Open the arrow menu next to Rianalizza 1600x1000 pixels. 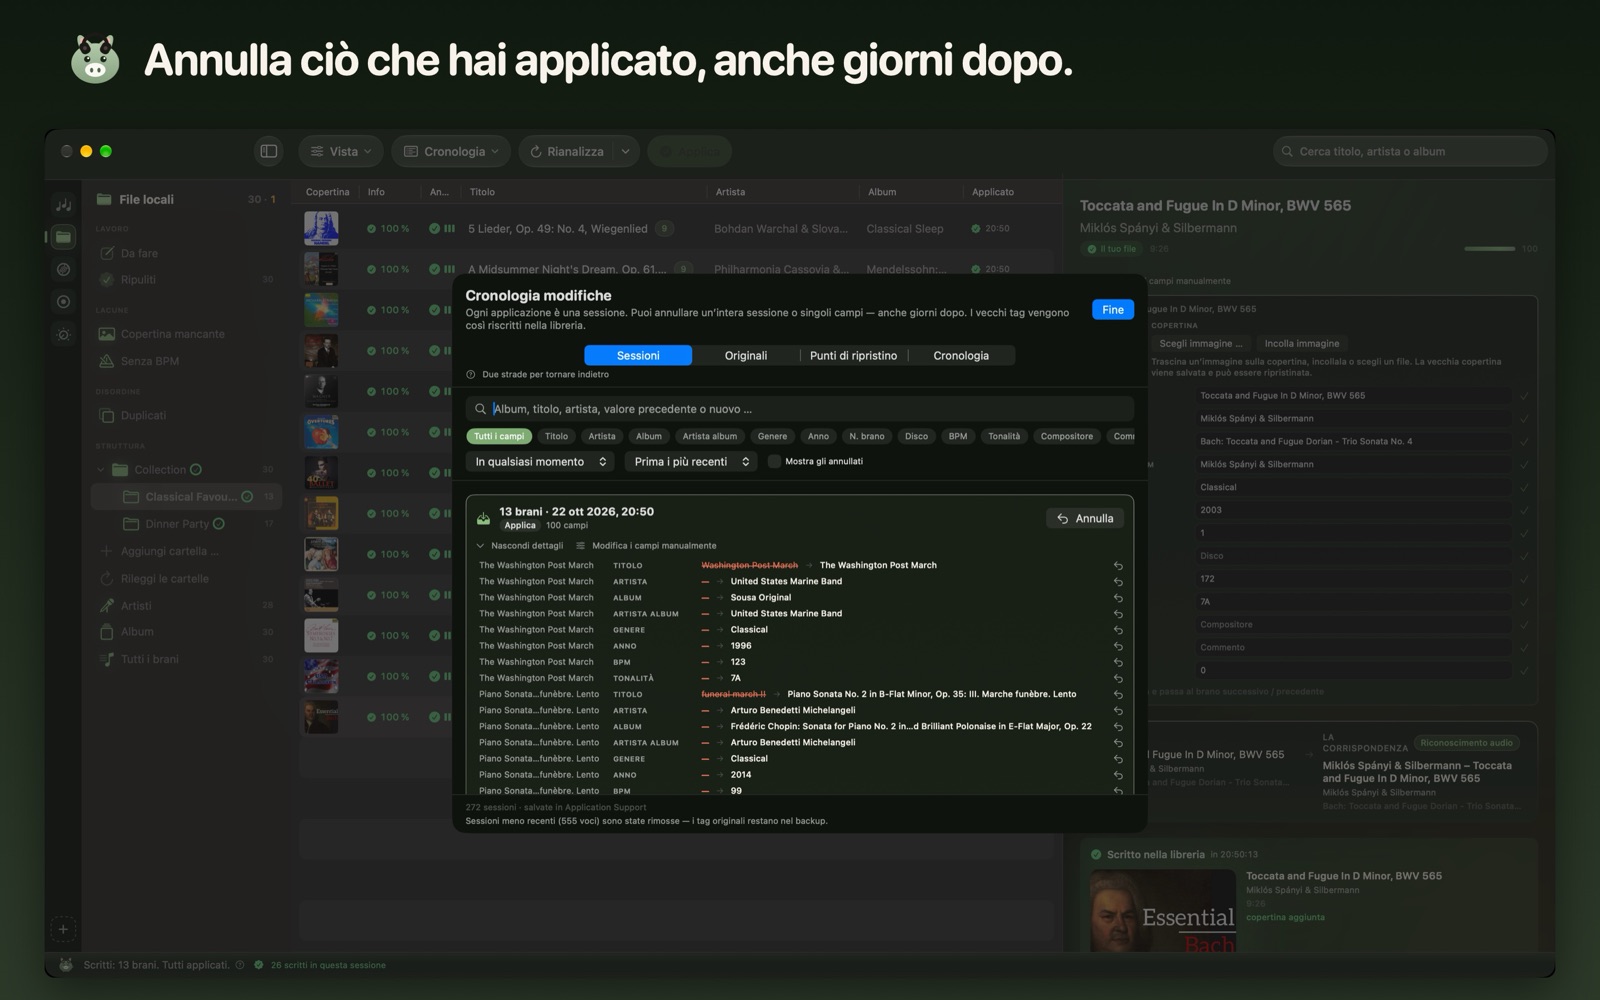[625, 151]
